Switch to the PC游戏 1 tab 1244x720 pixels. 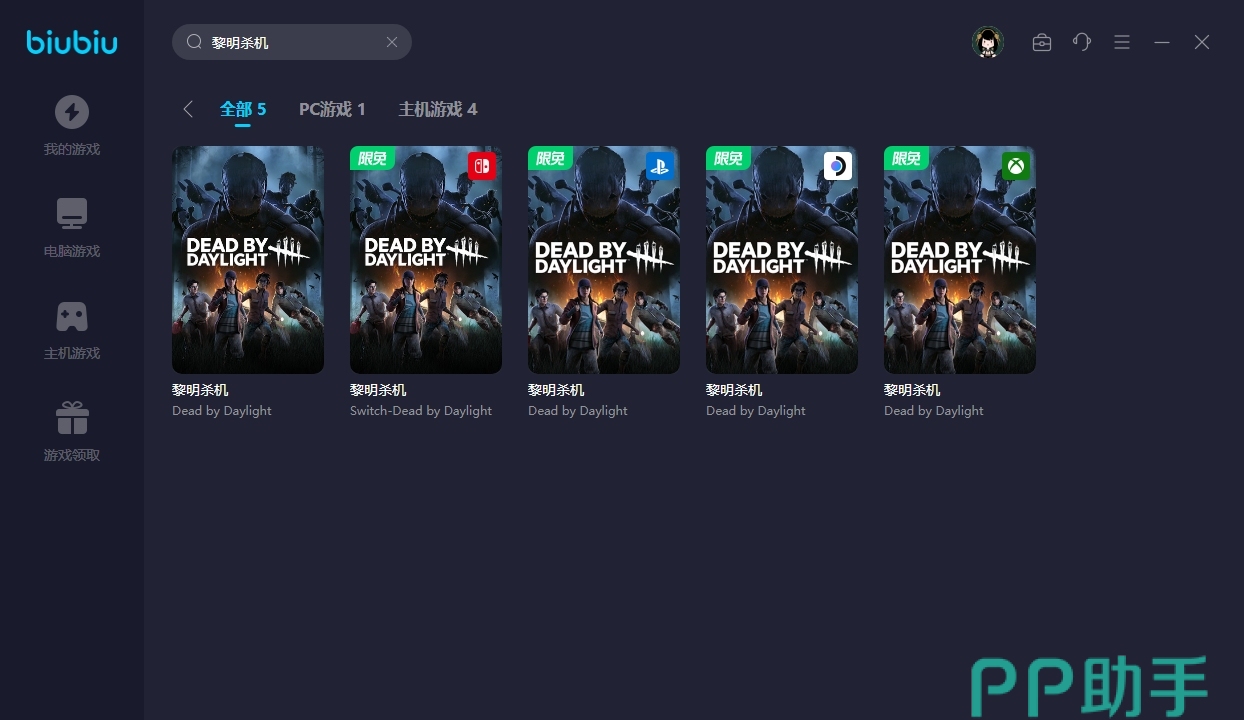332,109
